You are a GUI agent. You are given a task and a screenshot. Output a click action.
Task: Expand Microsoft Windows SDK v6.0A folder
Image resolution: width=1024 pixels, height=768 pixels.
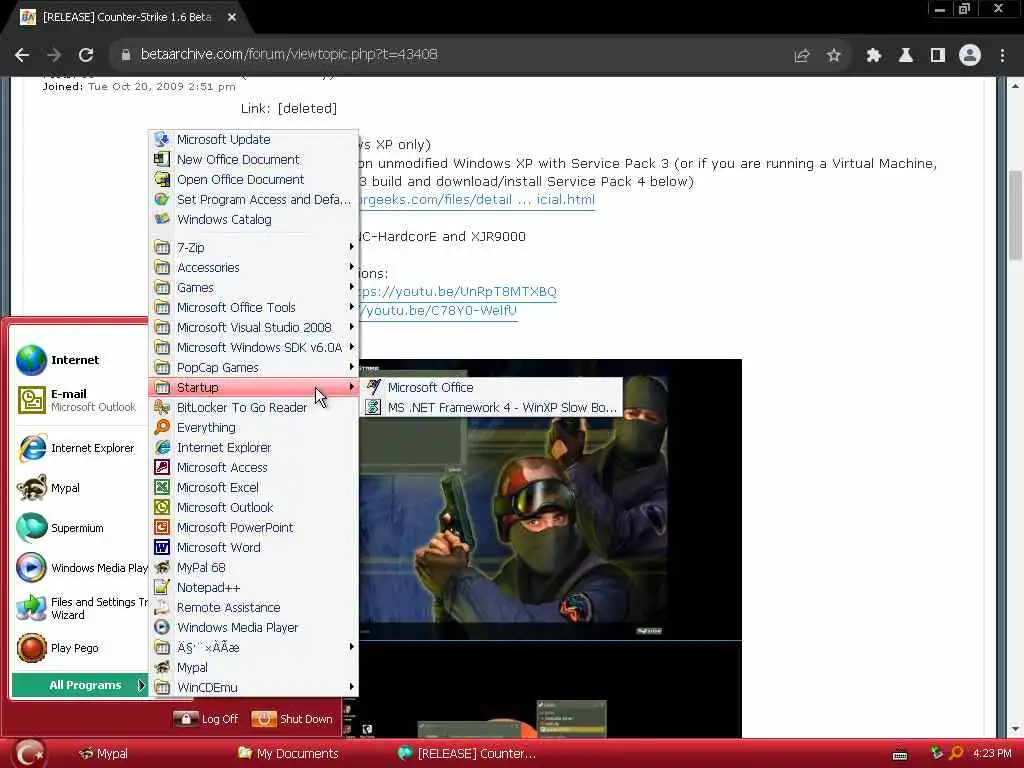click(254, 347)
